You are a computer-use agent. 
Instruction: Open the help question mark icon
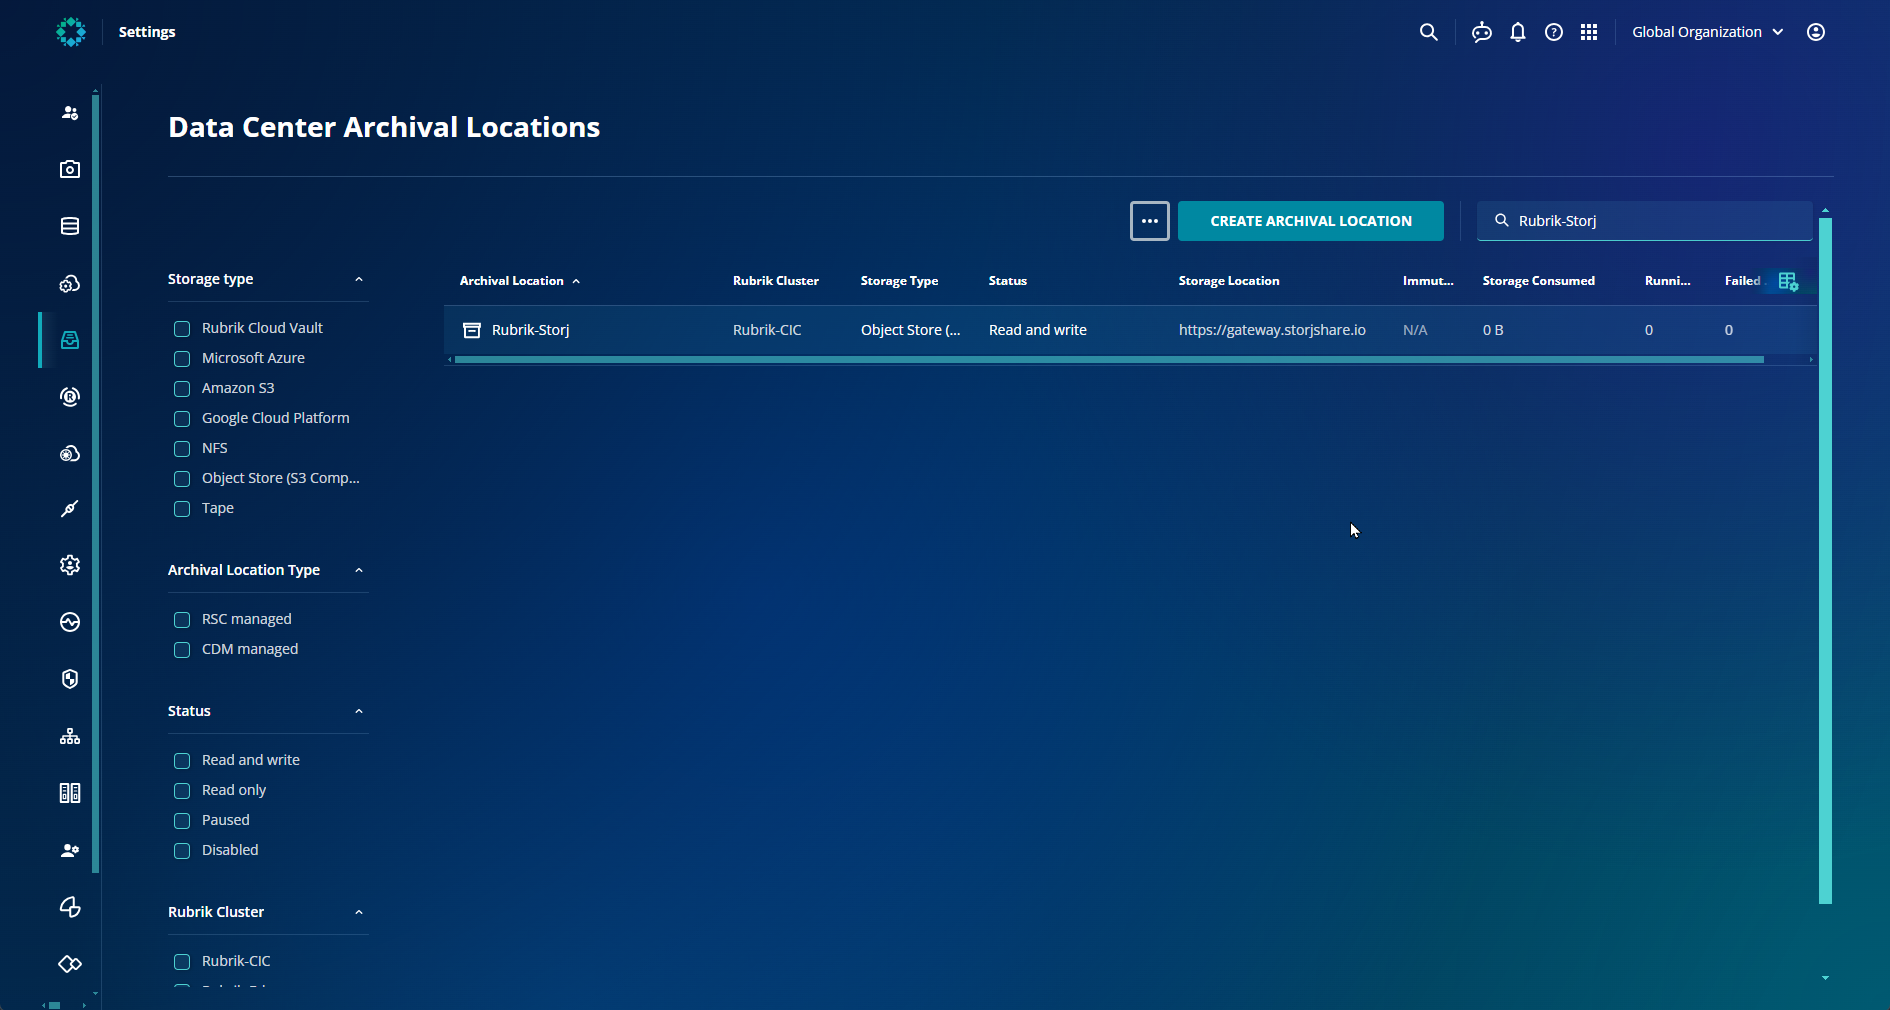[1554, 32]
